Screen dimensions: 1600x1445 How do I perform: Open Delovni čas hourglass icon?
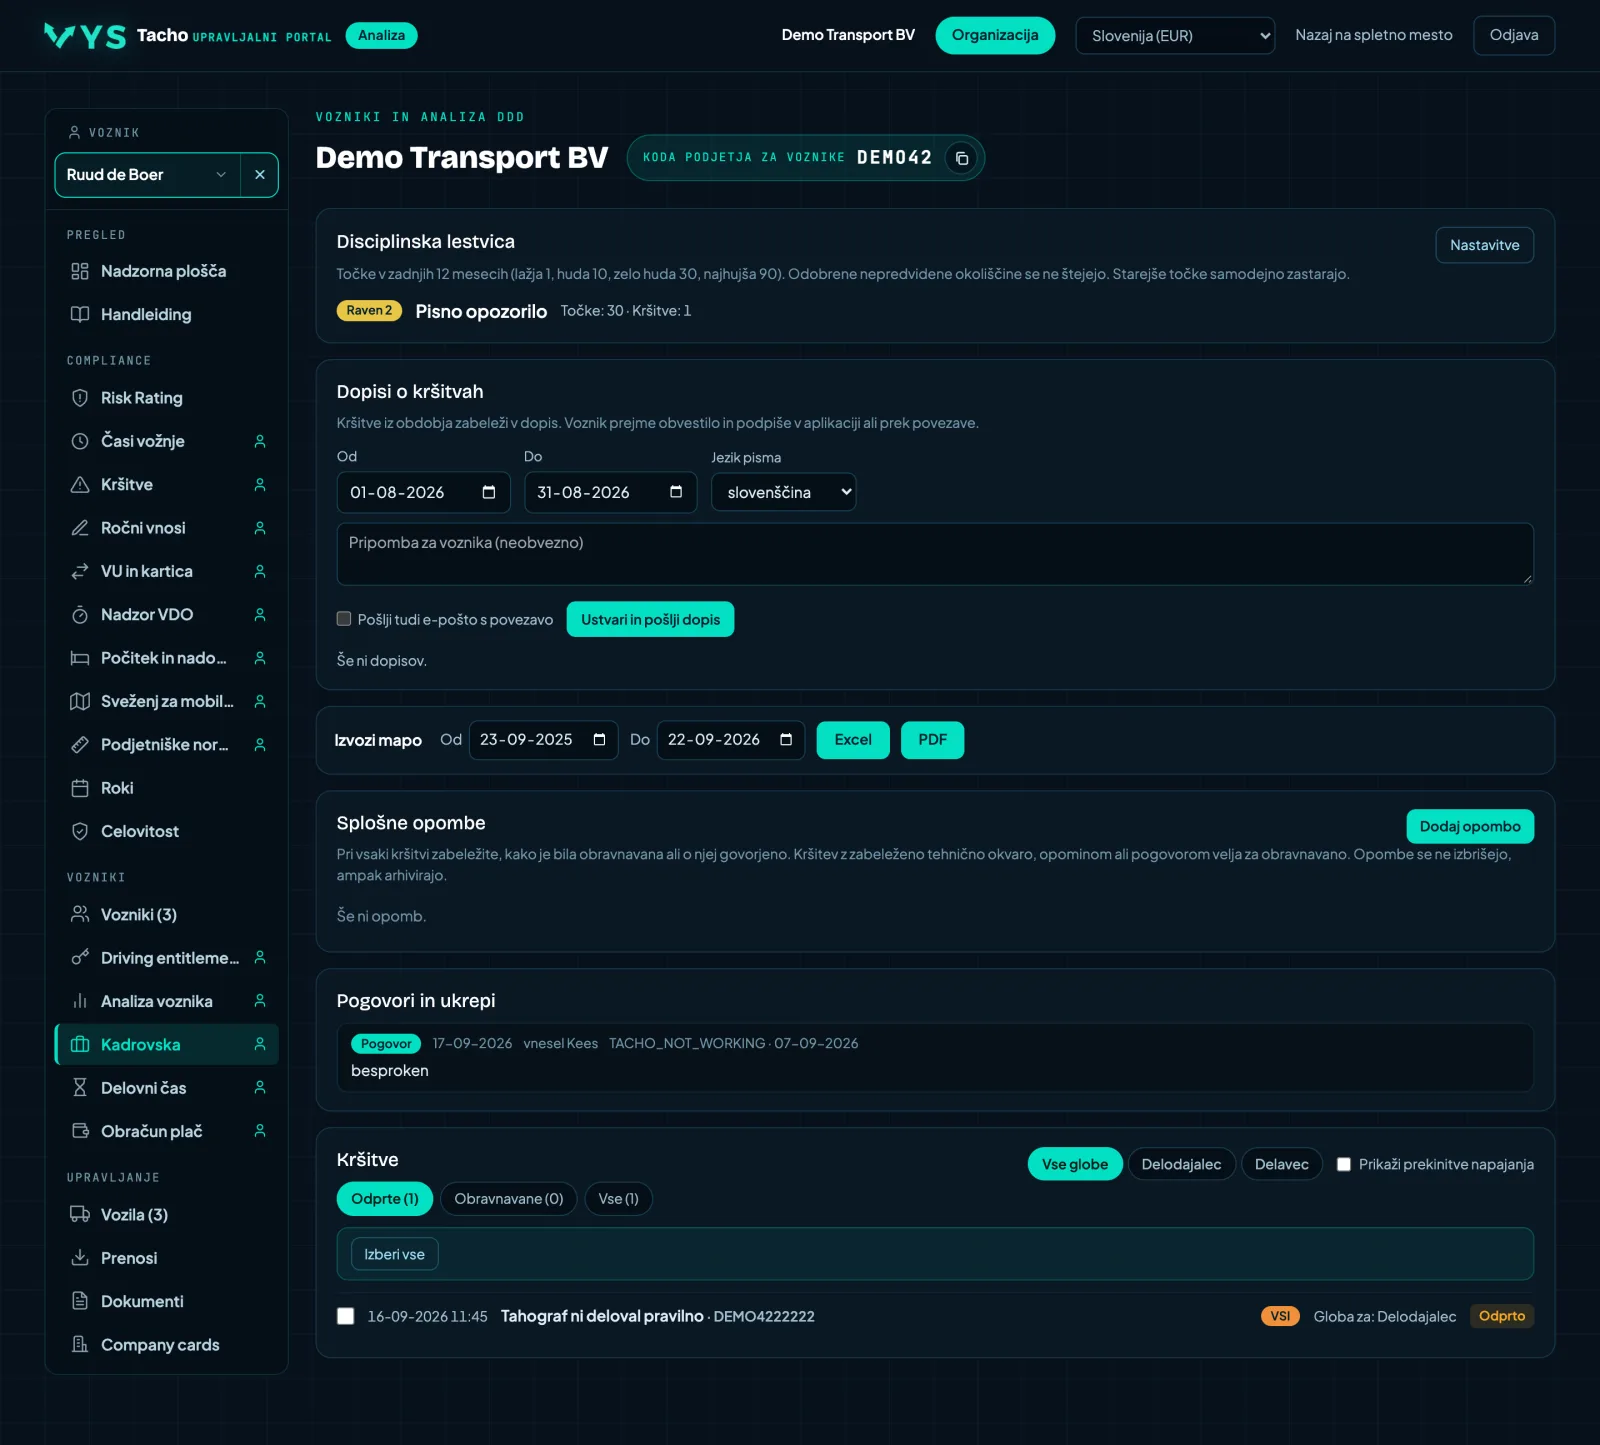[80, 1088]
